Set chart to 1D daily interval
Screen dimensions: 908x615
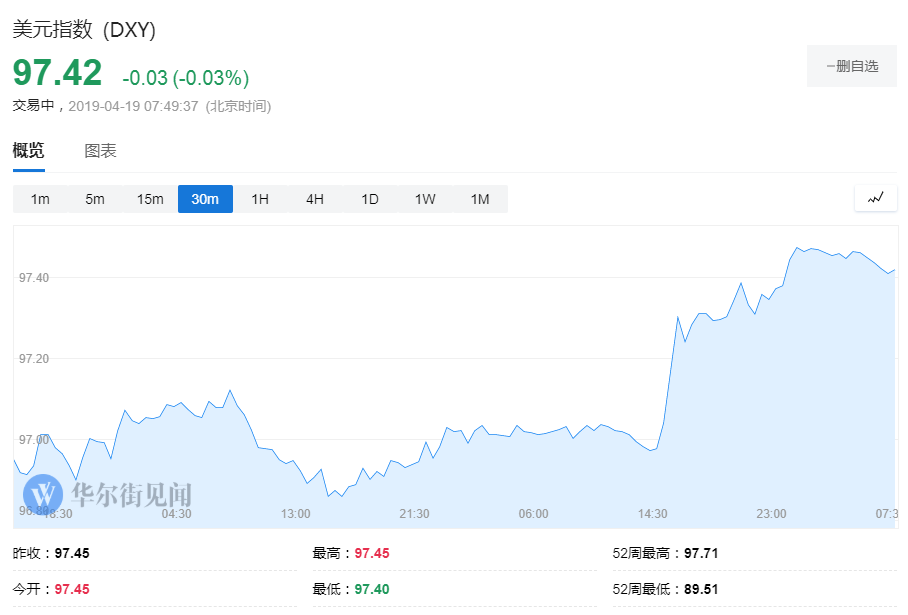coord(370,199)
